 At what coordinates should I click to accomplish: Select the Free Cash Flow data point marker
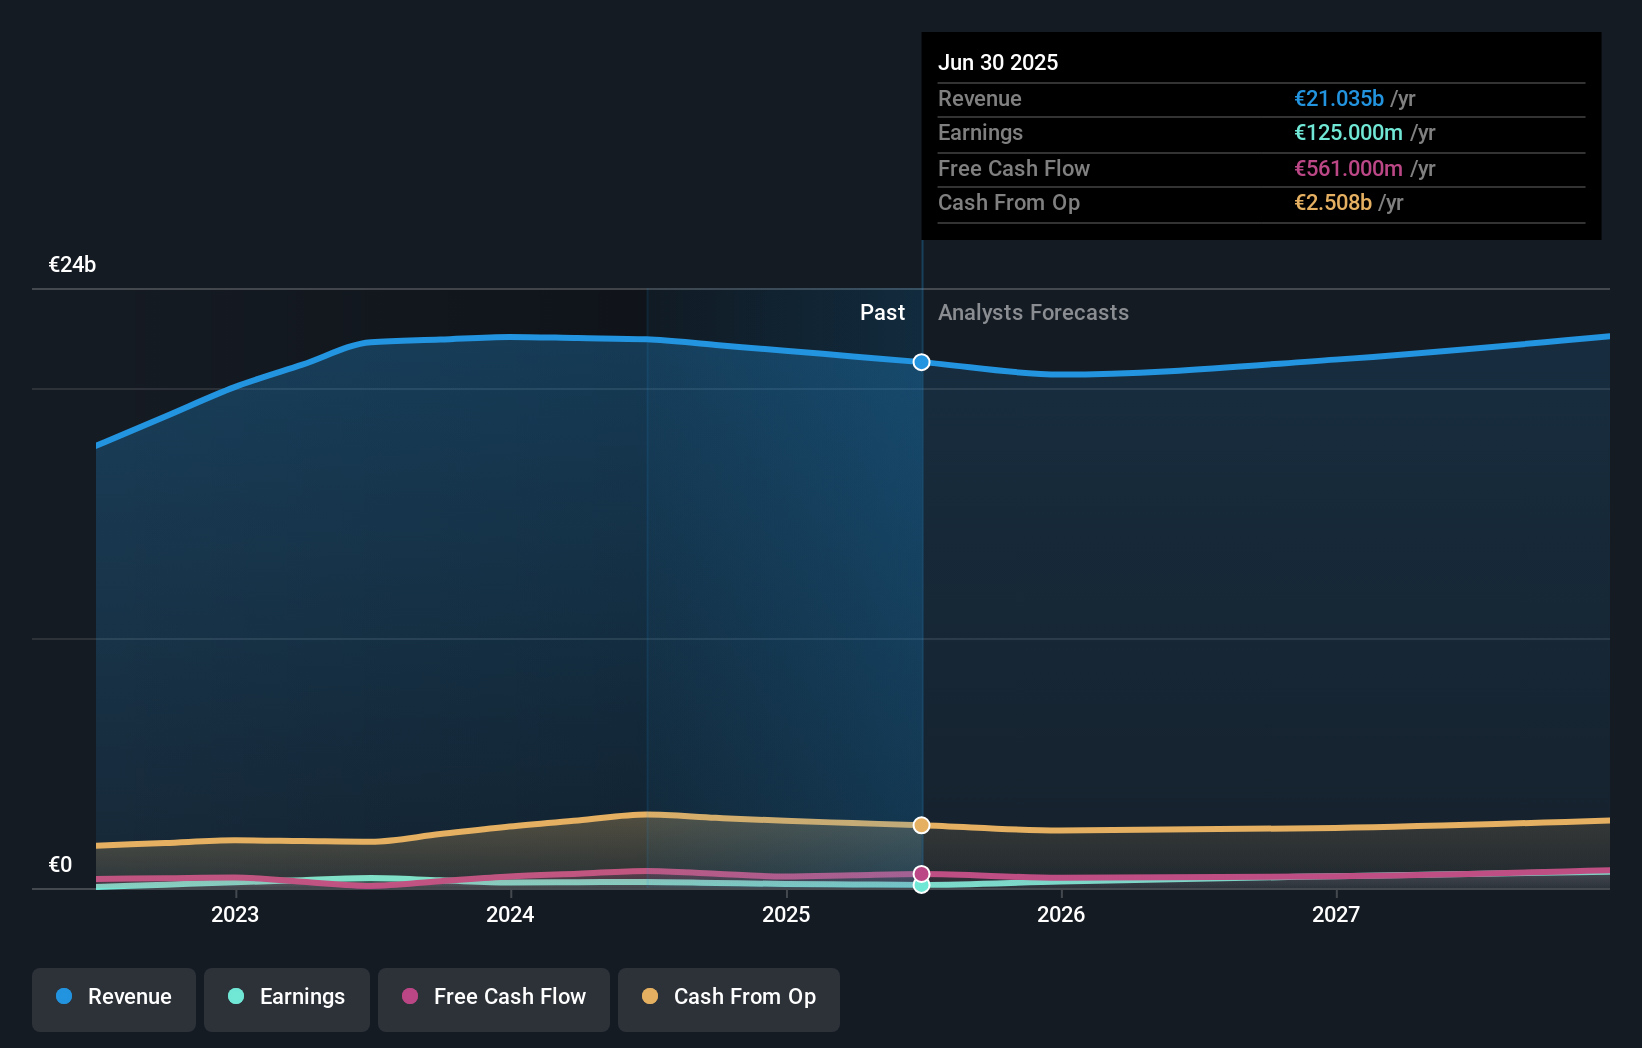tap(922, 874)
